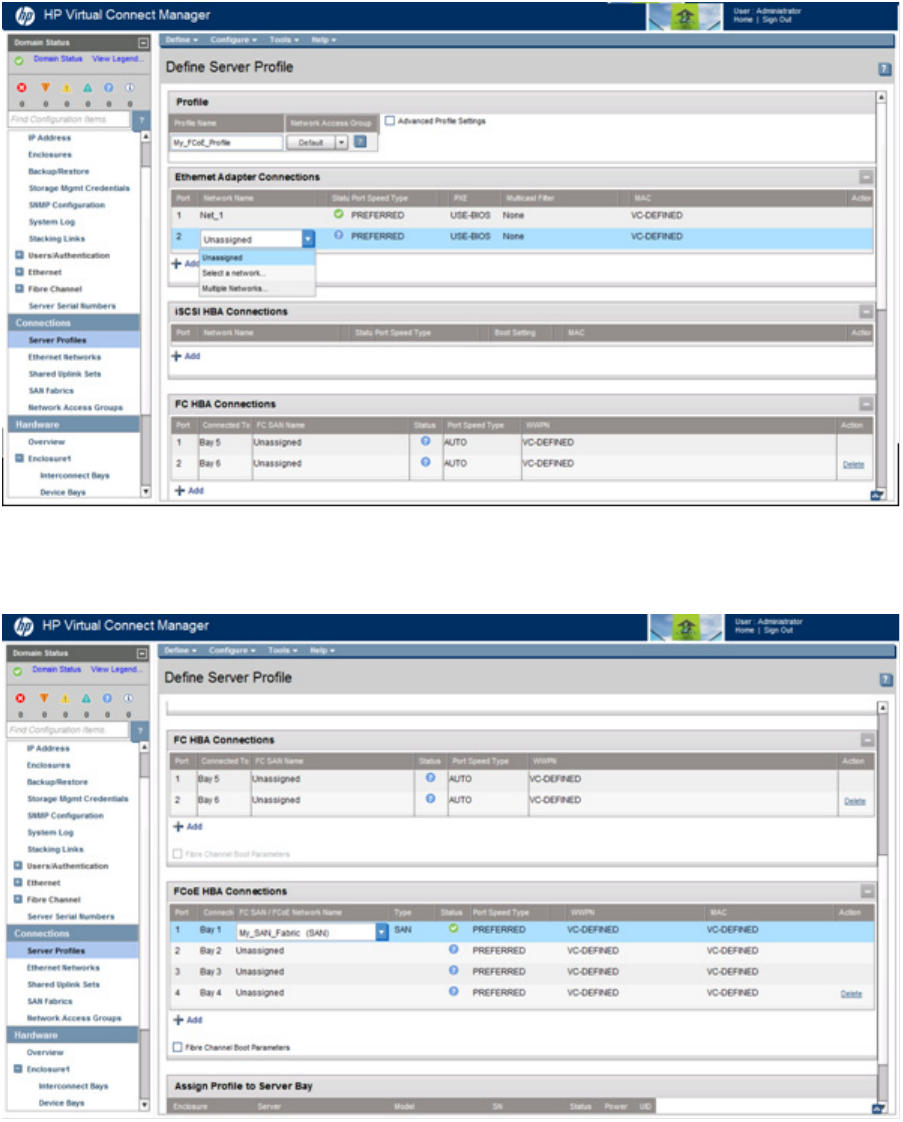Pick the Unassigned option in the open dropdown list

(x=257, y=258)
